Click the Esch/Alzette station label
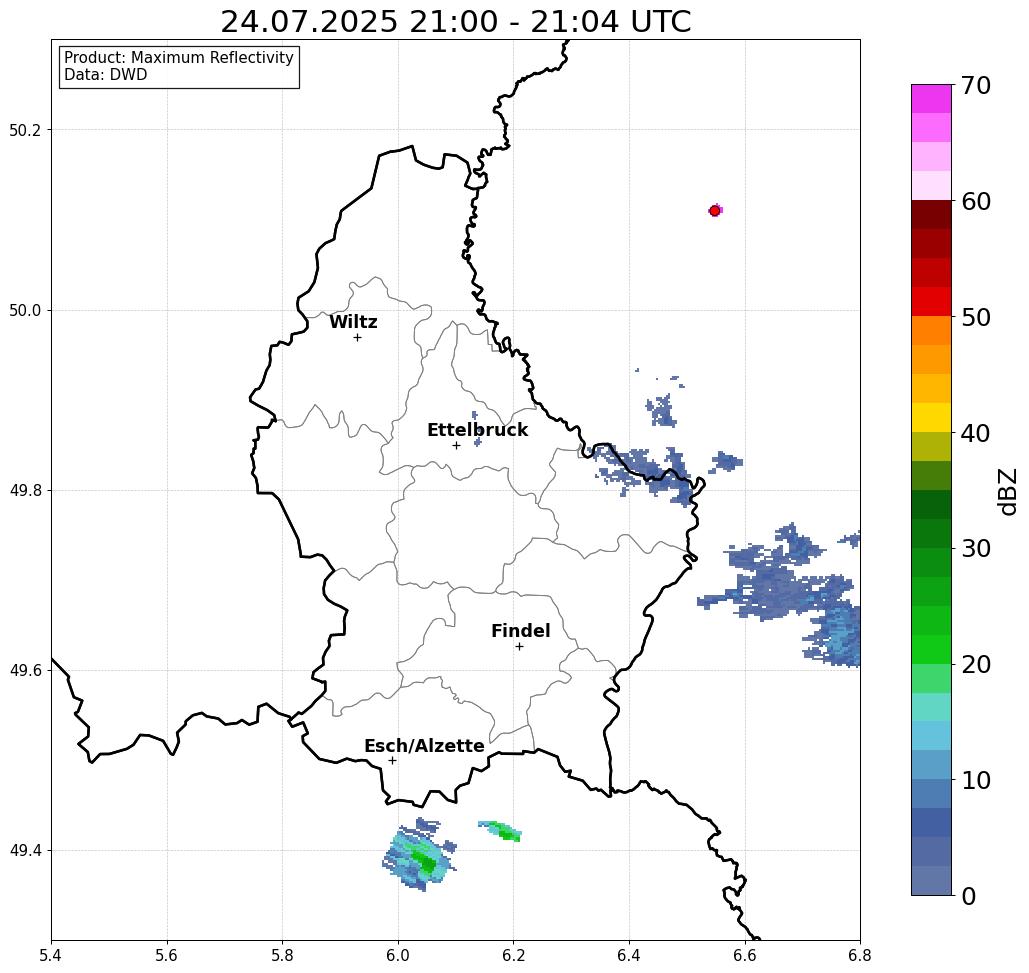Image resolution: width=1029 pixels, height=973 pixels. coord(424,746)
